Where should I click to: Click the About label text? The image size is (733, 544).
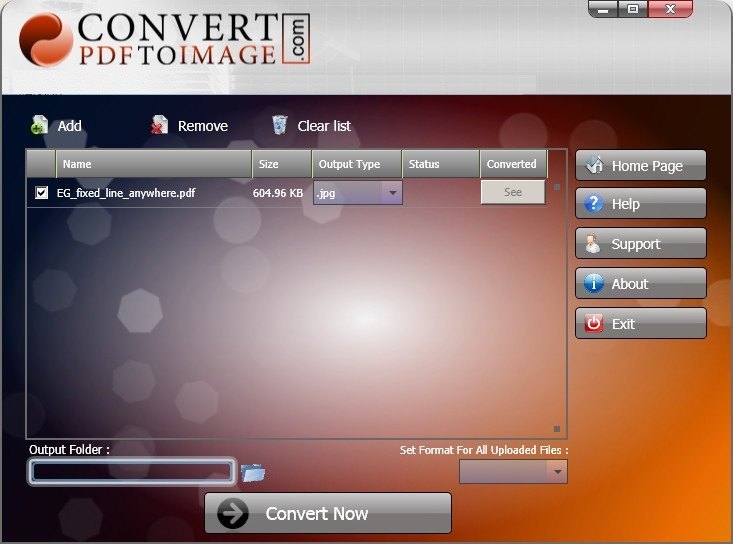(x=630, y=284)
